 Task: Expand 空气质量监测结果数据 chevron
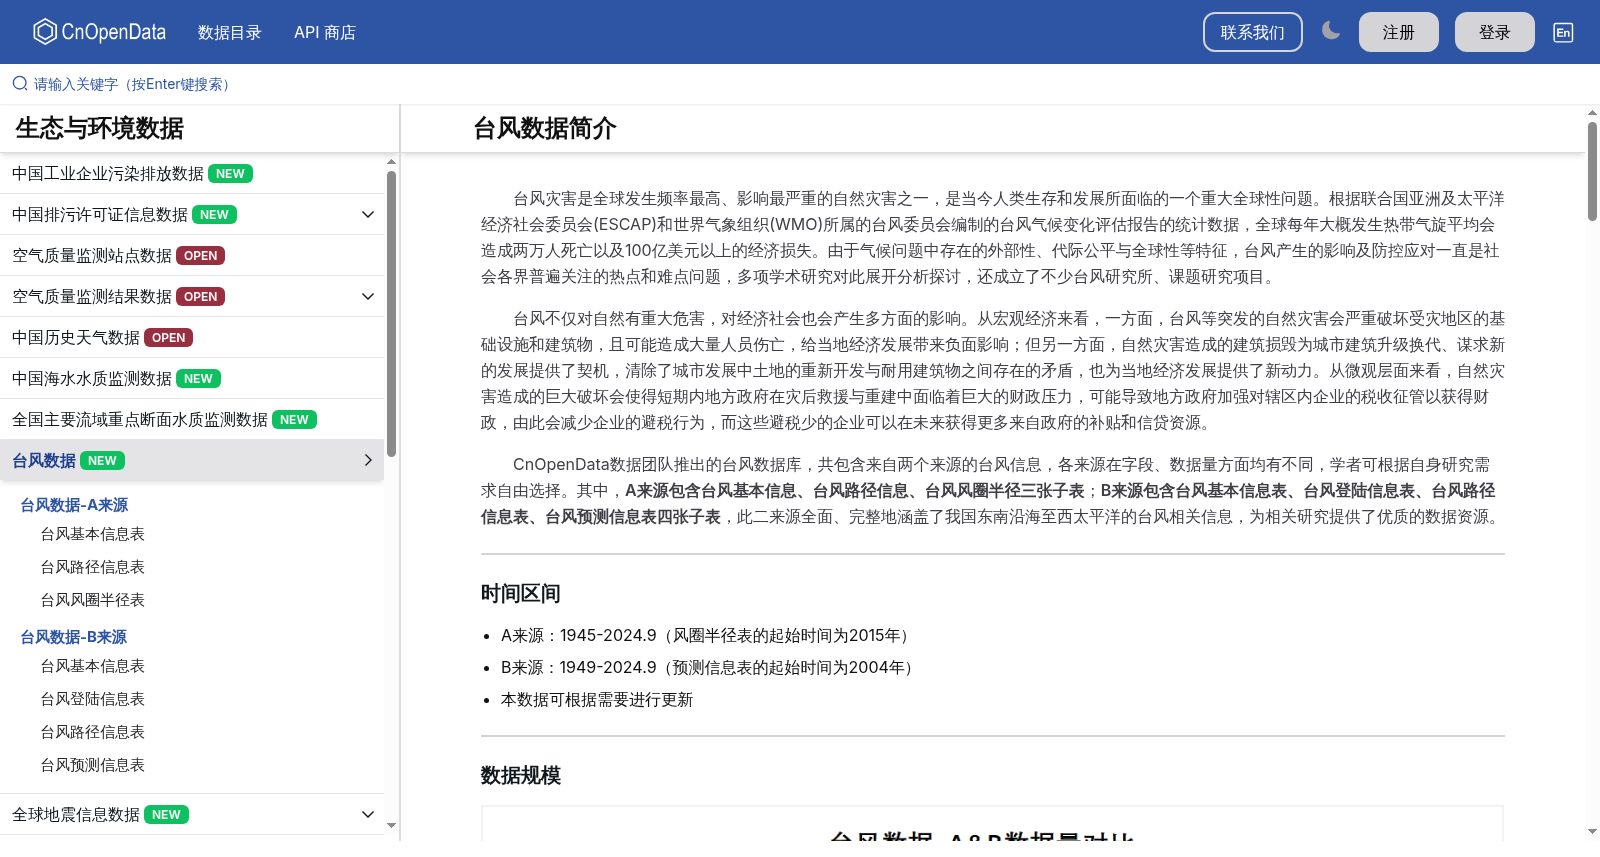point(368,297)
